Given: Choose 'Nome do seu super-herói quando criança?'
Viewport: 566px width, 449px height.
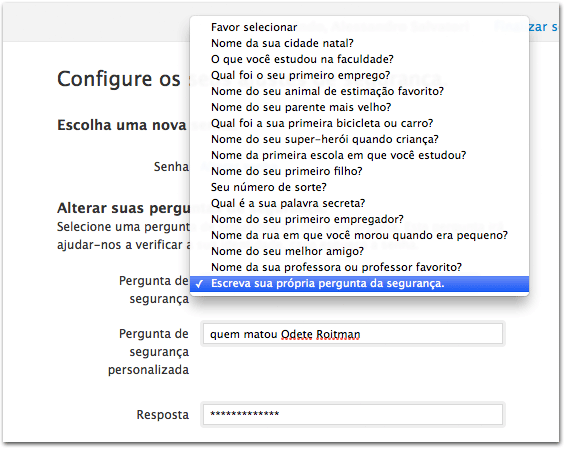Looking at the screenshot, I should pyautogui.click(x=359, y=139).
